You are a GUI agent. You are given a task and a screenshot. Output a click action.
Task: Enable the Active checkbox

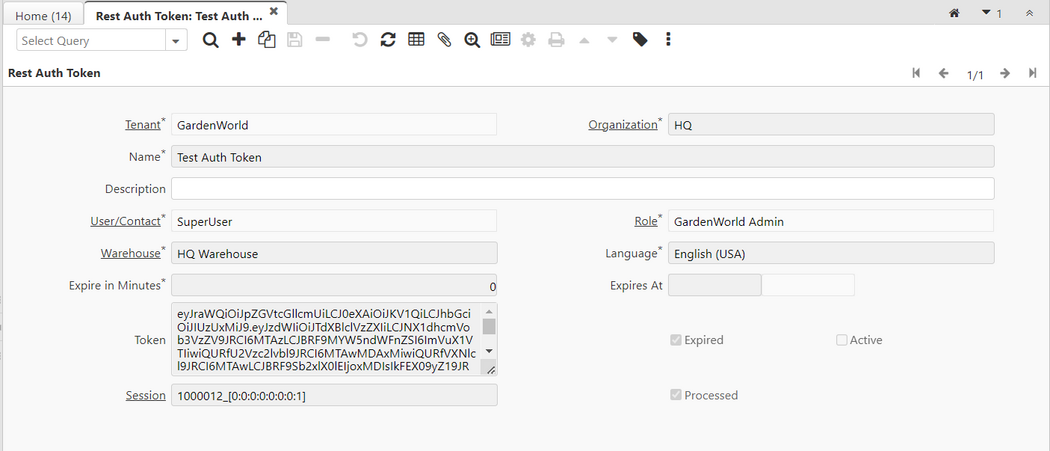[x=842, y=340]
